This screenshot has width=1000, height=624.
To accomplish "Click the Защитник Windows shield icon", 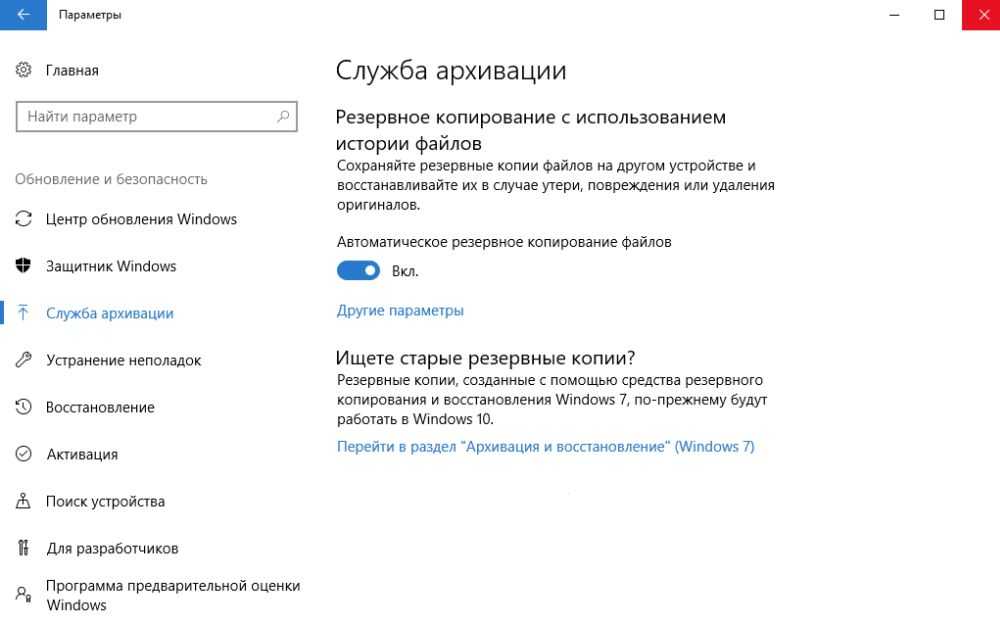I will (24, 266).
